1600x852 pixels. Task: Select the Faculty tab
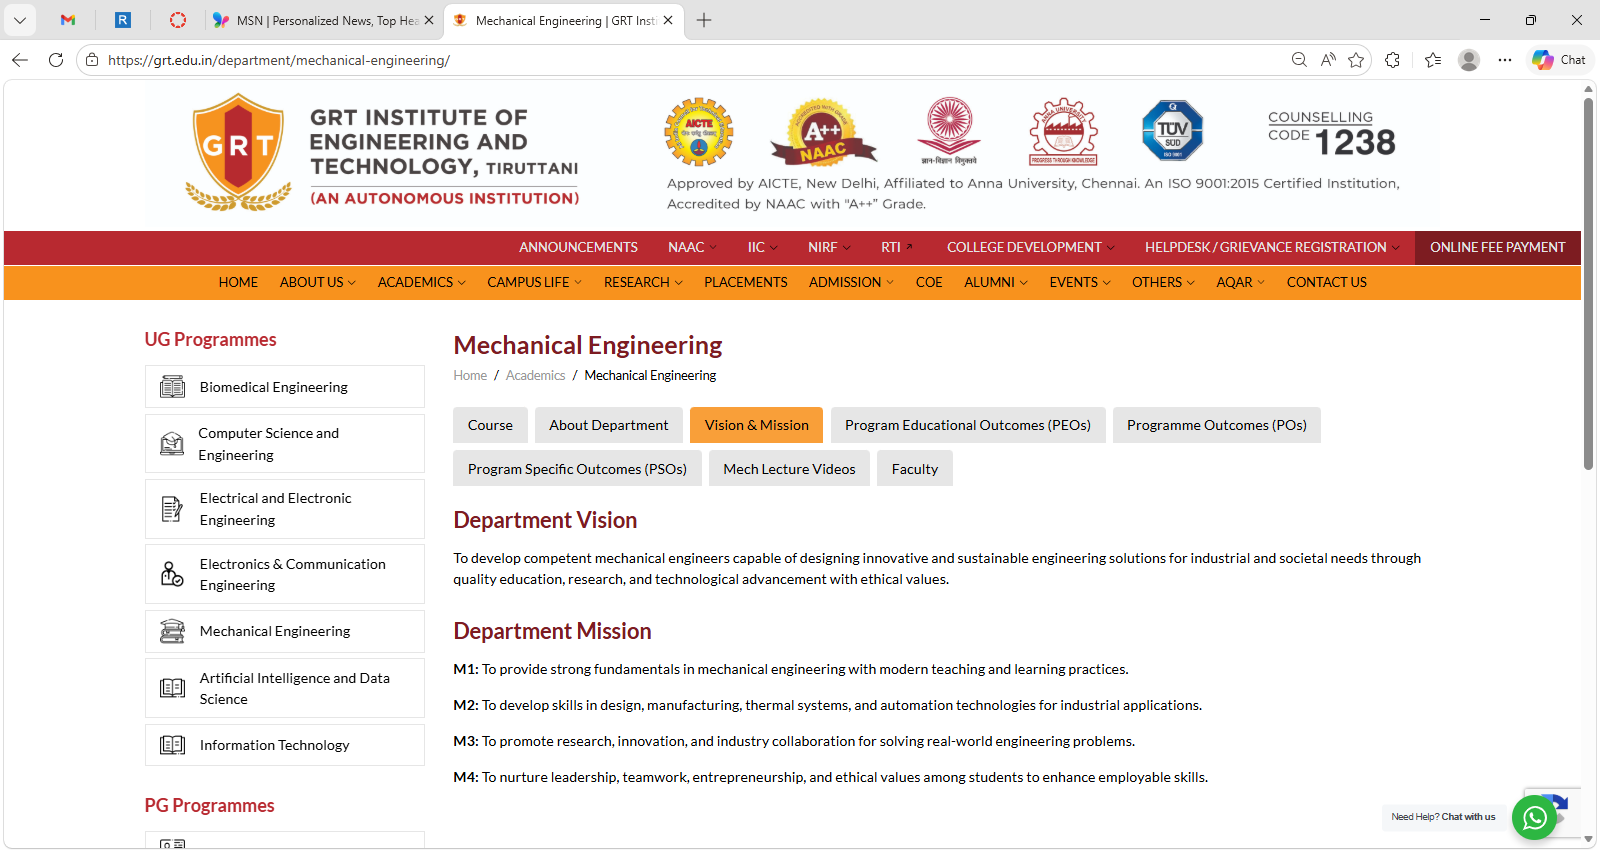[914, 469]
